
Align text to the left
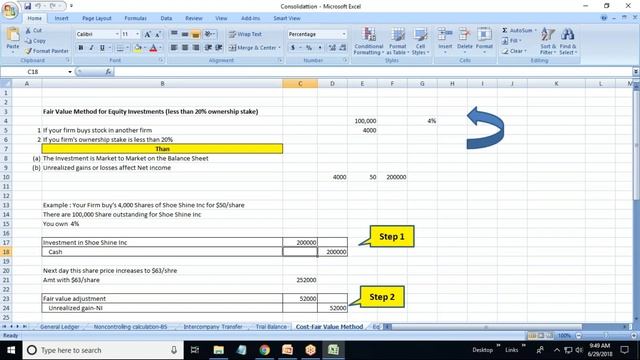pyautogui.click(x=174, y=48)
